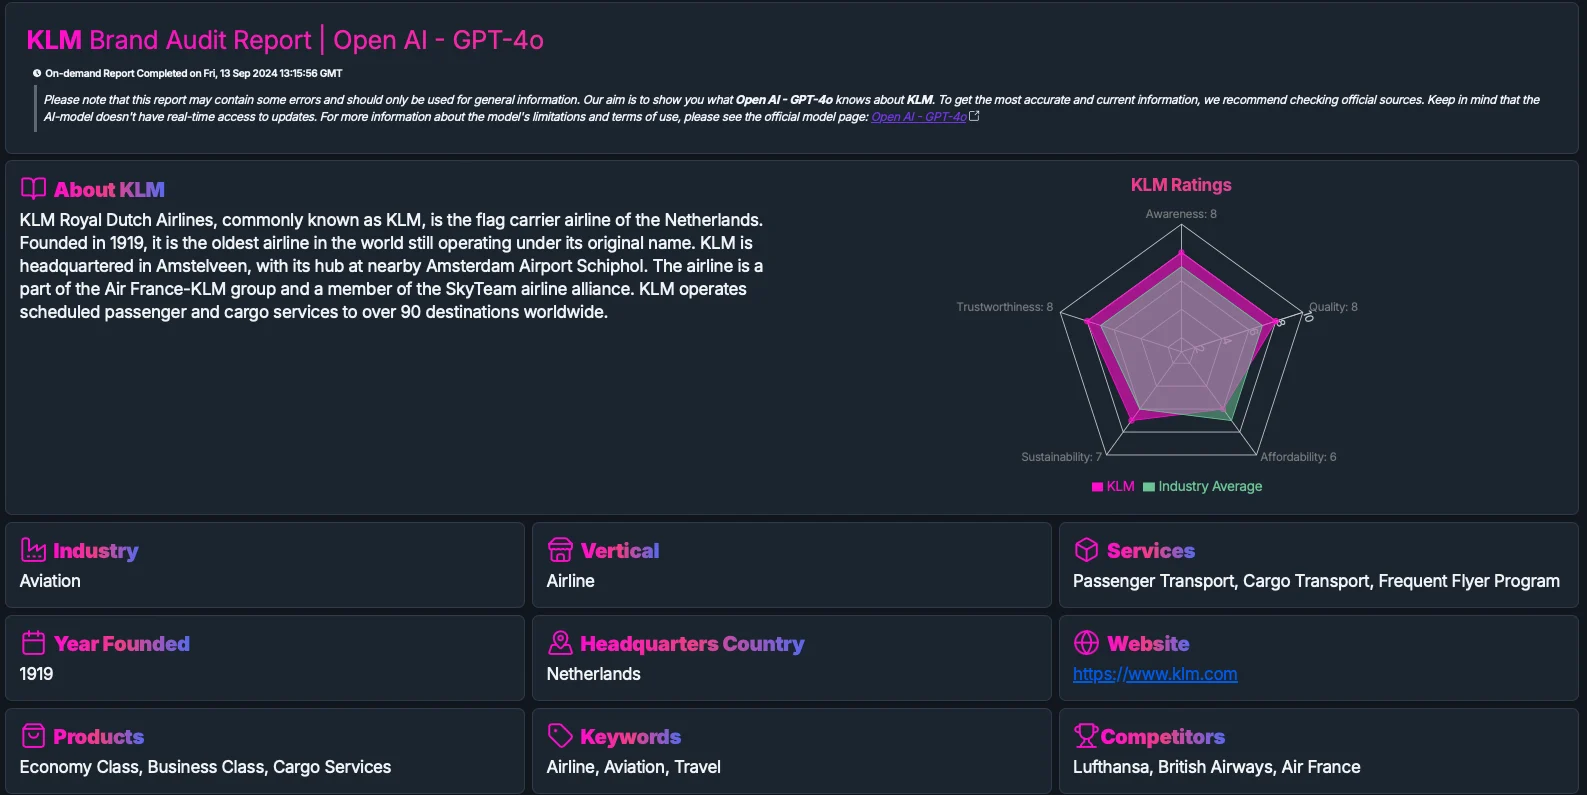Follow the Open AI - GPT-4o model link
The width and height of the screenshot is (1587, 795).
(920, 116)
